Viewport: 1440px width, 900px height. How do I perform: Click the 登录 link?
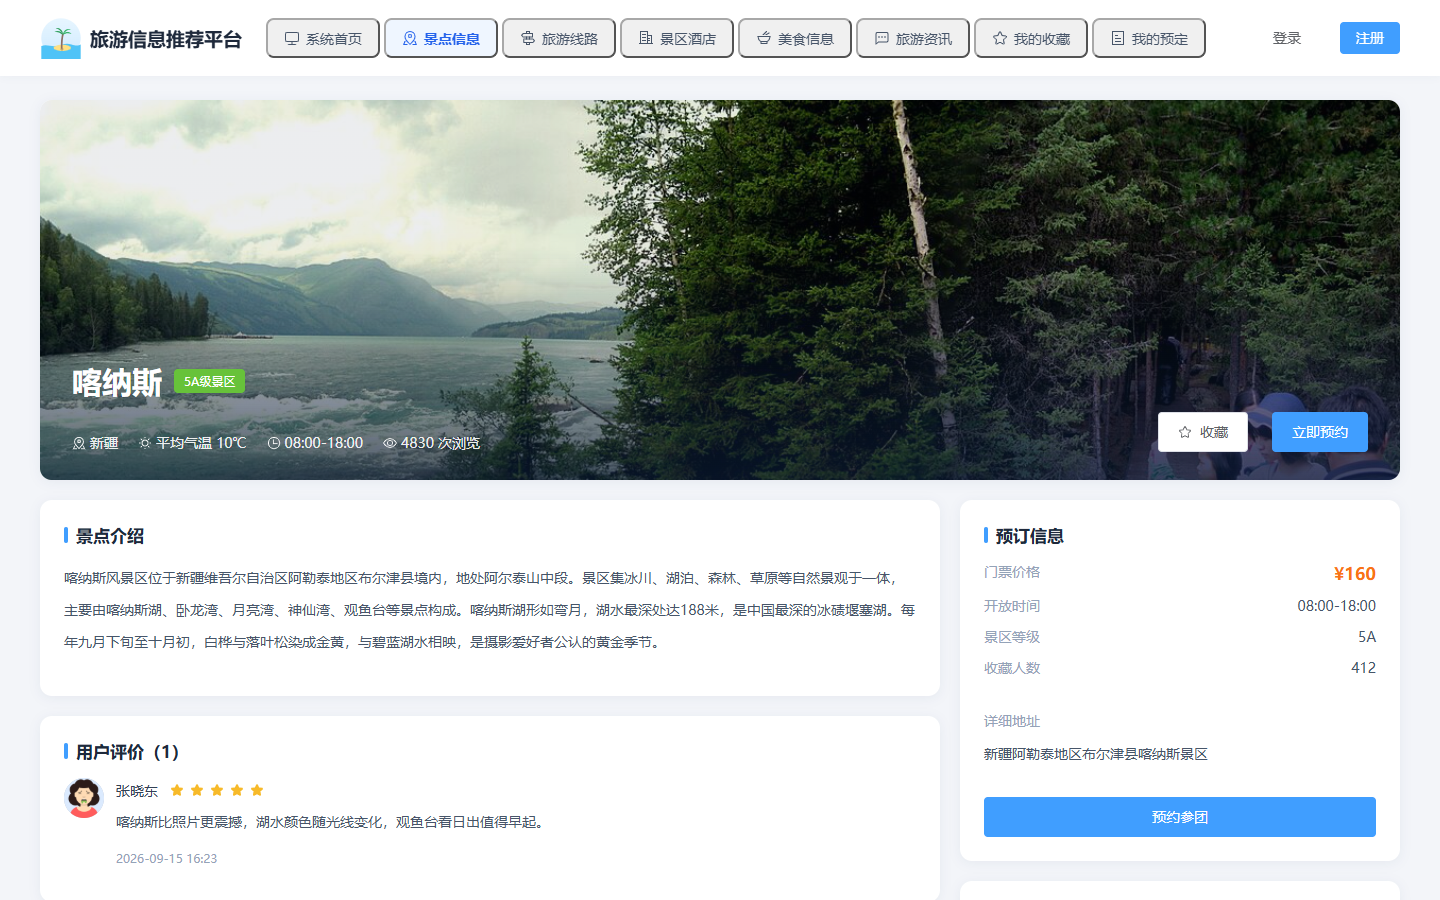point(1287,38)
